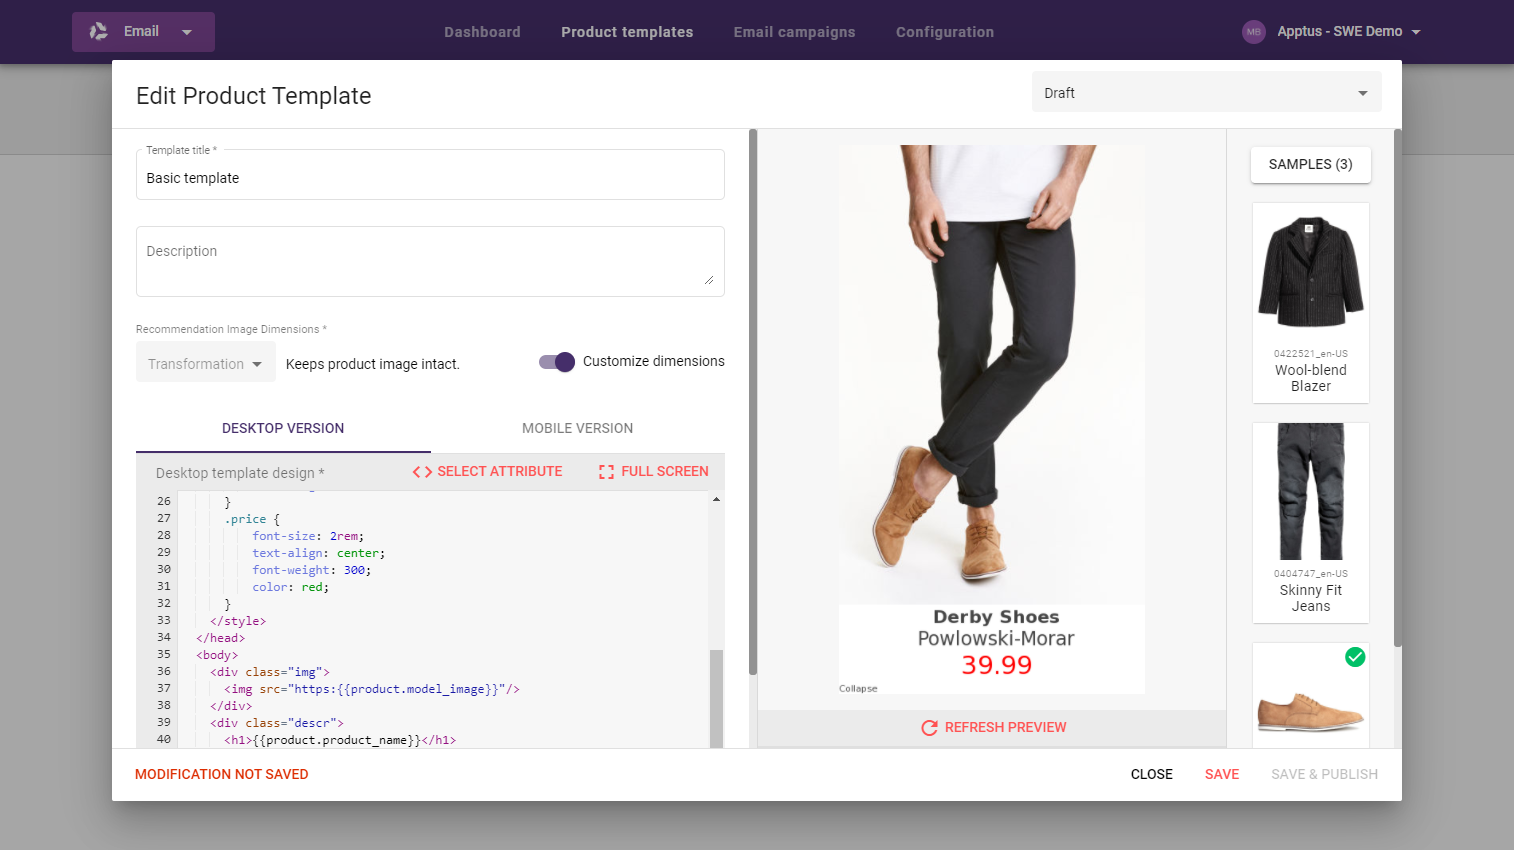Screen dimensions: 1514x850
Task: Go to the Dashboard tab
Action: pyautogui.click(x=482, y=32)
